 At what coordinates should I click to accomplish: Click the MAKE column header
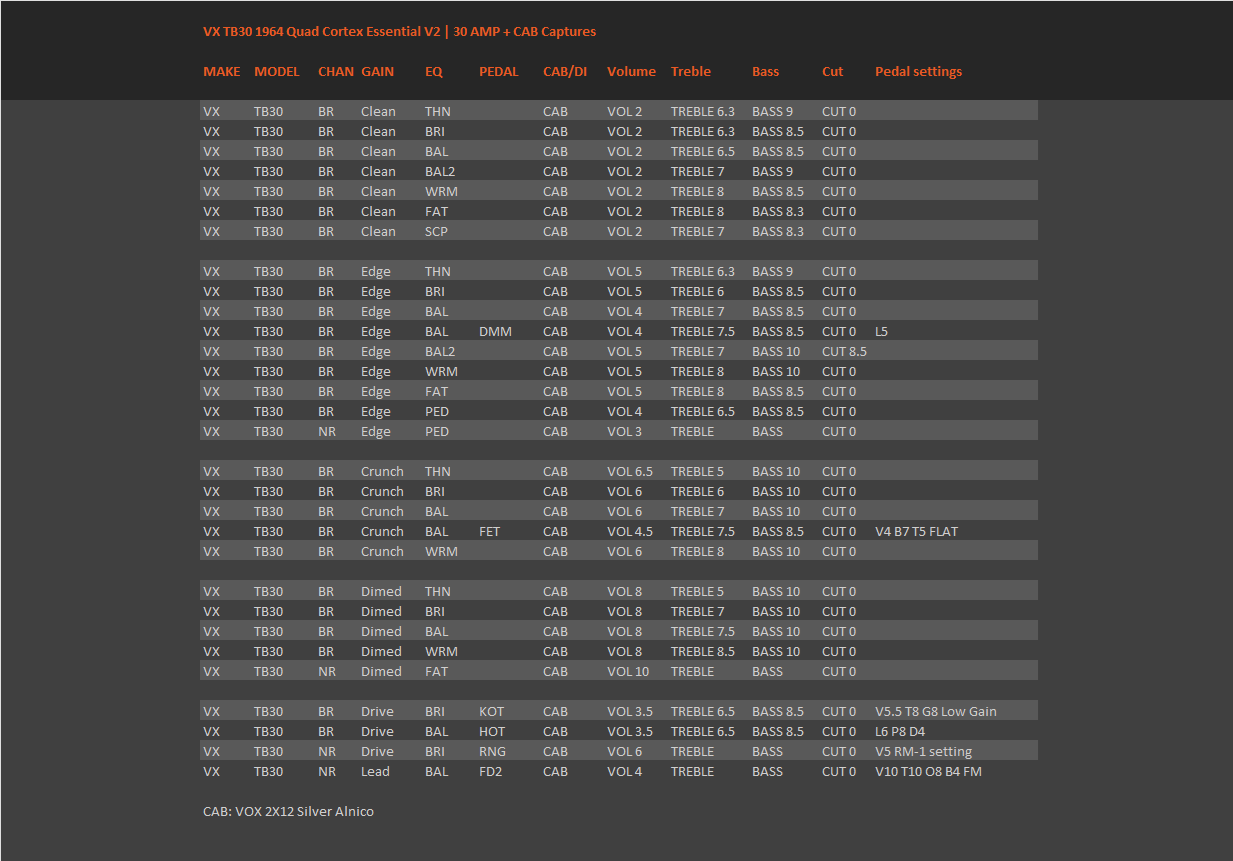point(222,72)
